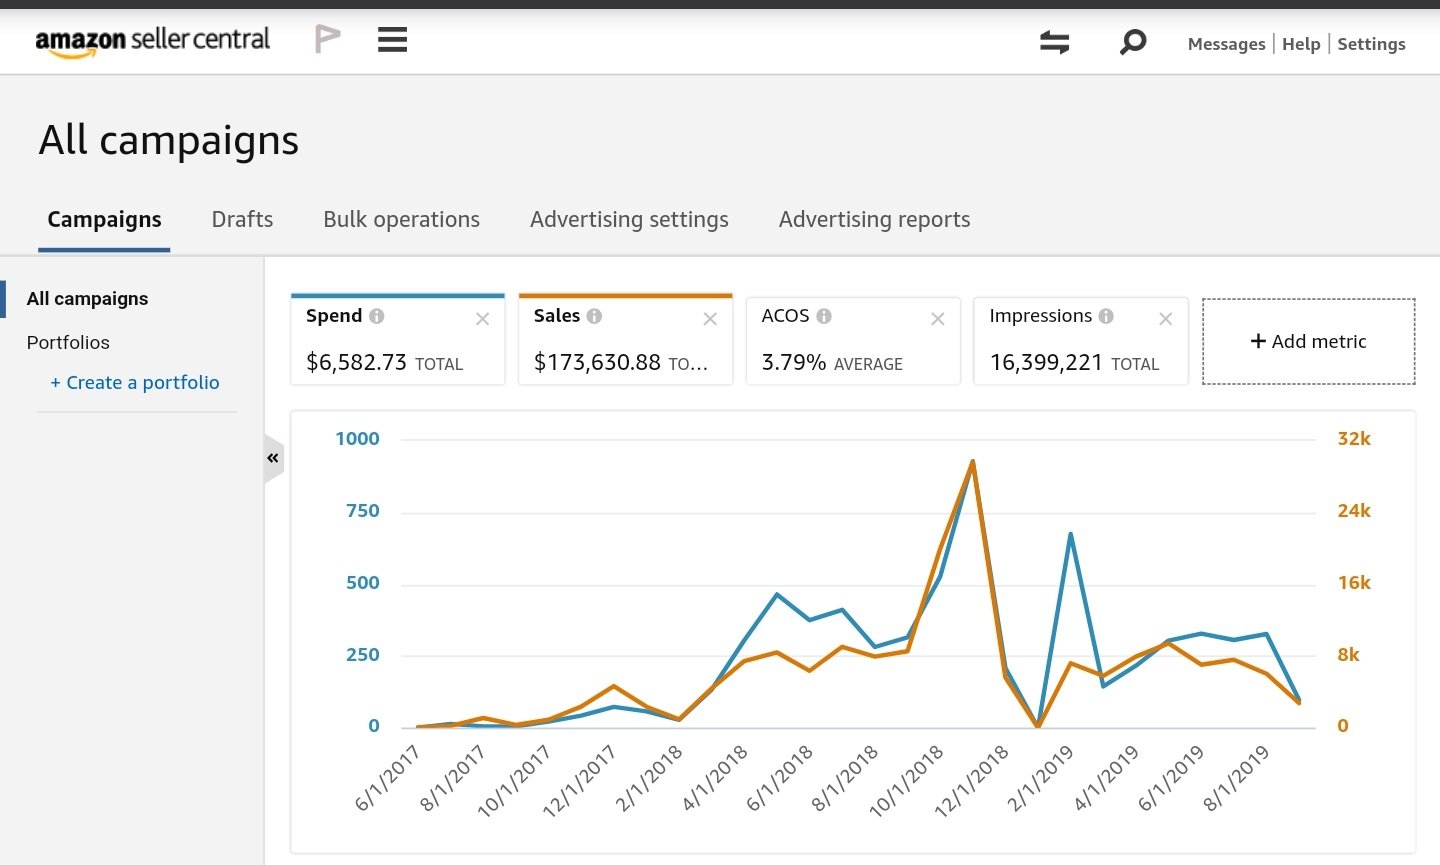Click the Add metric button
Screen dimensions: 1440x865
pos(1308,342)
